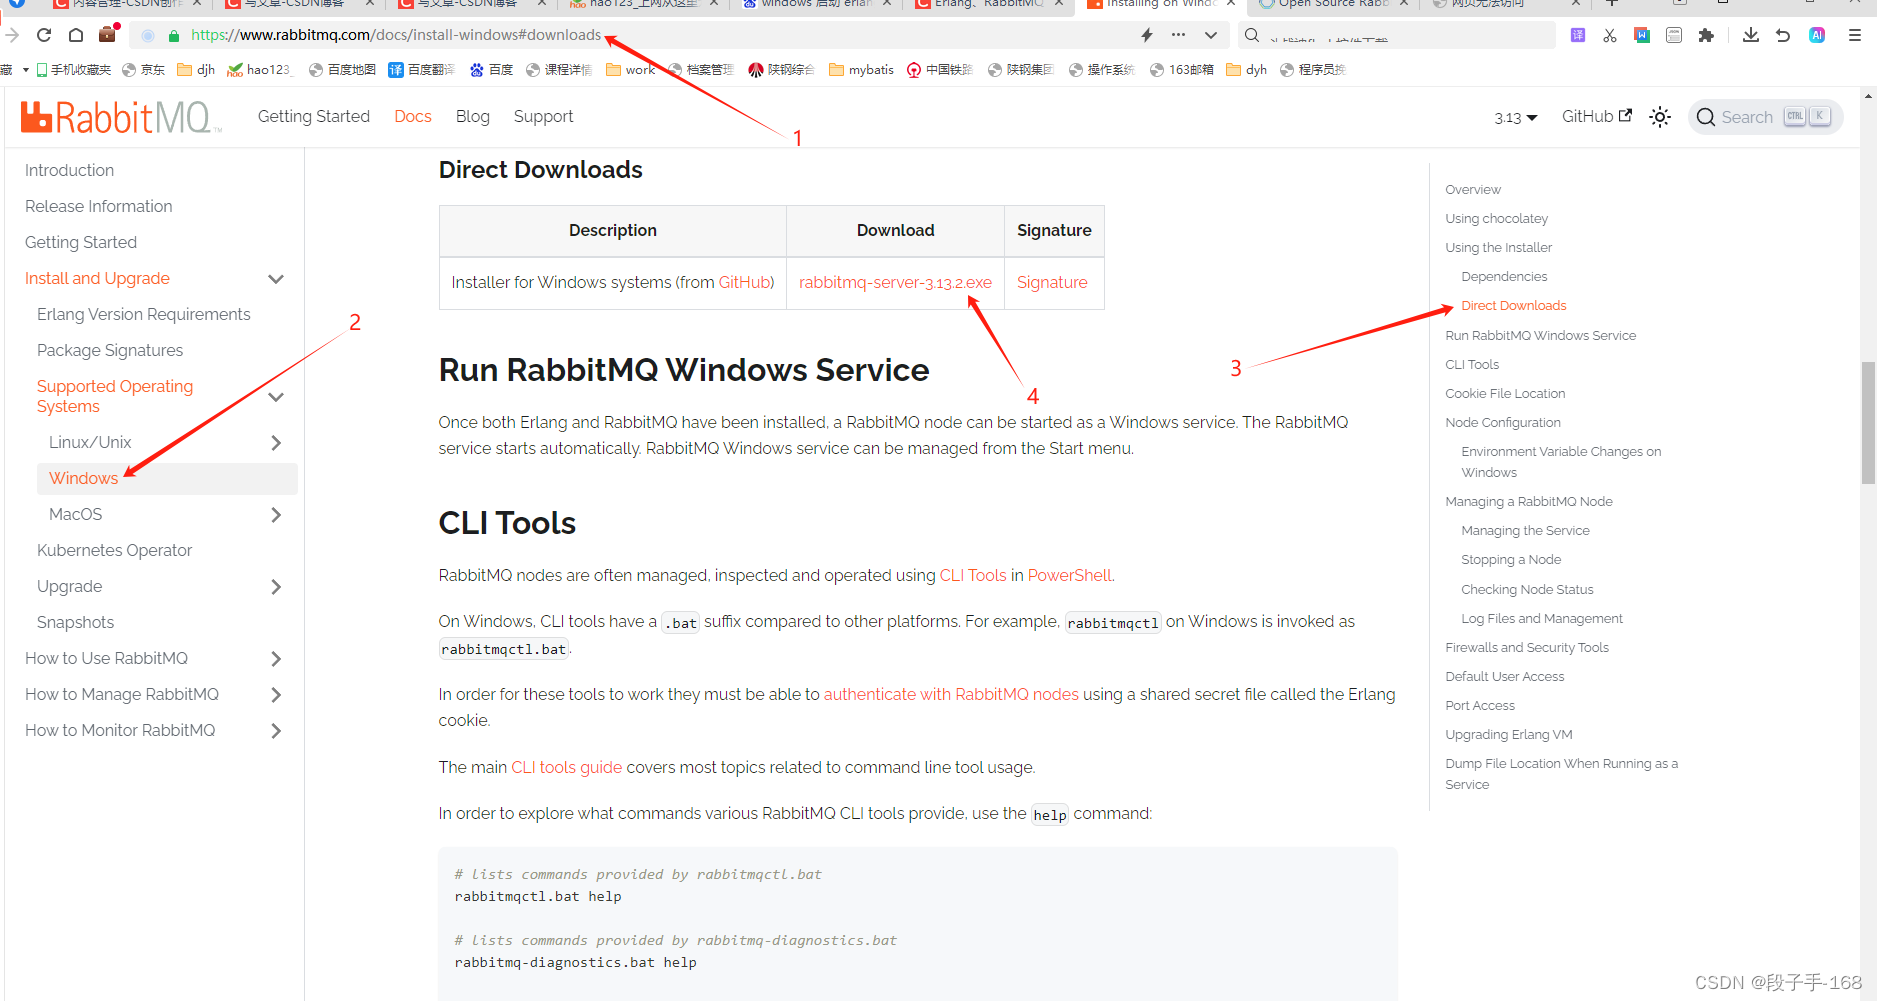Viewport: 1877px width, 1001px height.
Task: Expand How to Monitor RabbitMQ chevron
Action: 276,731
